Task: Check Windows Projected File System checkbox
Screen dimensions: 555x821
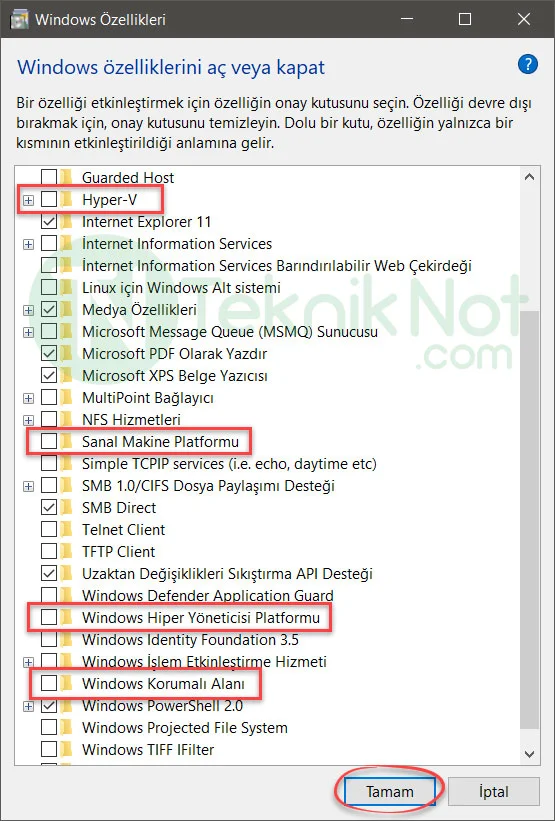Action: (49, 727)
